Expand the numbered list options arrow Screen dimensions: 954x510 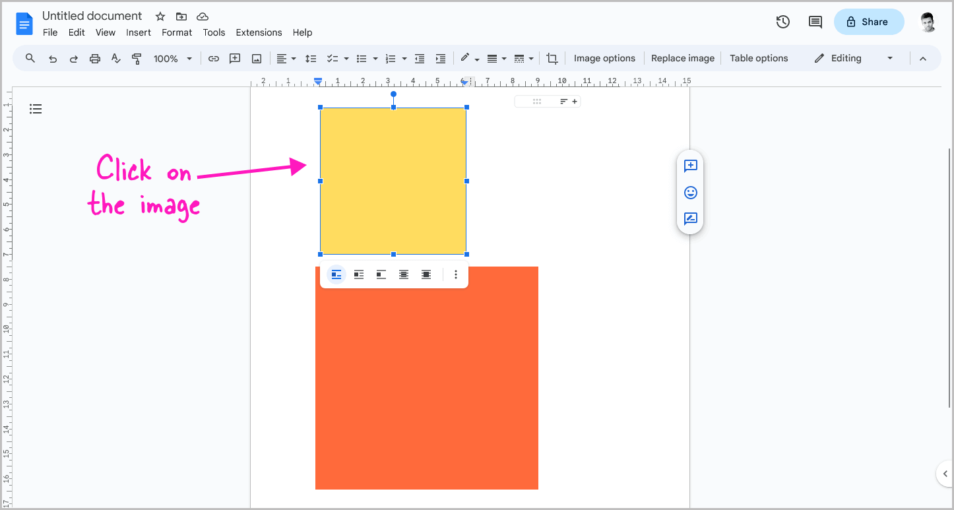405,59
